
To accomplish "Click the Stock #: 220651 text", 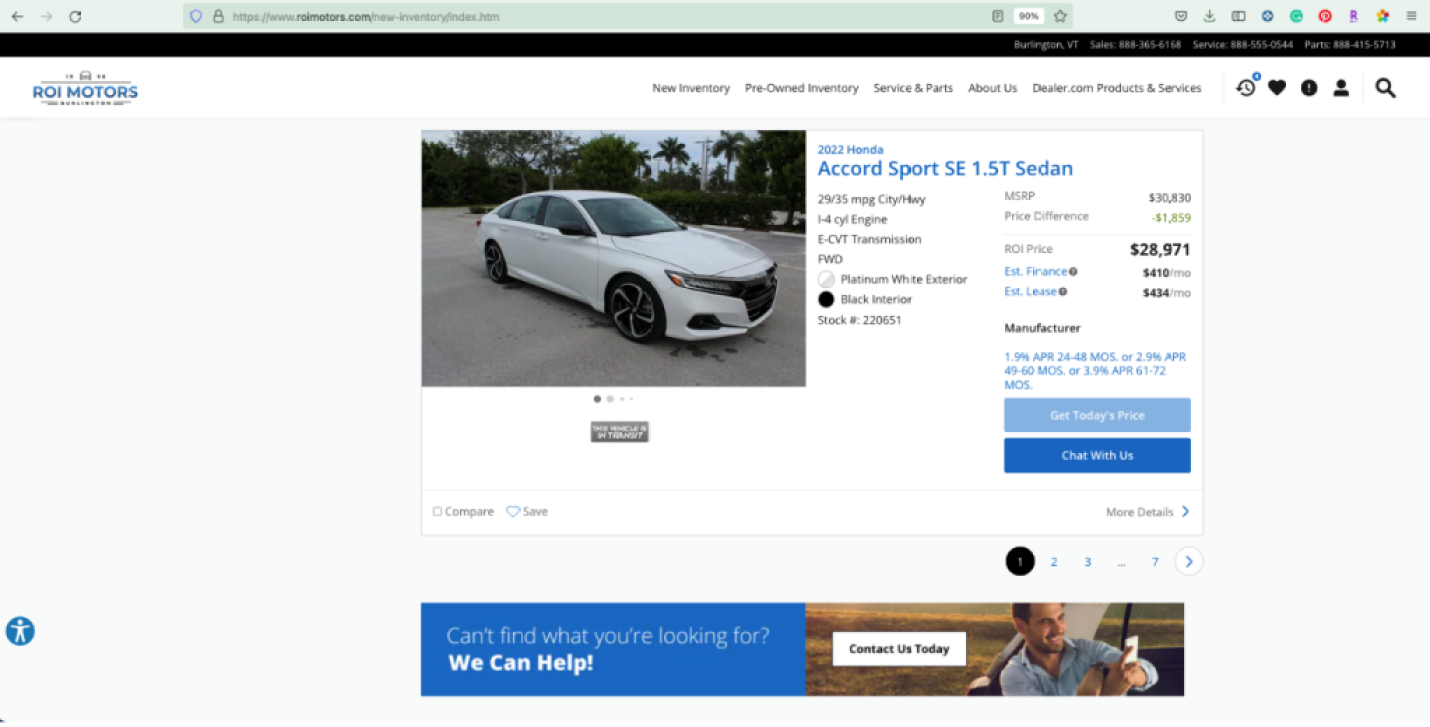I will click(859, 320).
